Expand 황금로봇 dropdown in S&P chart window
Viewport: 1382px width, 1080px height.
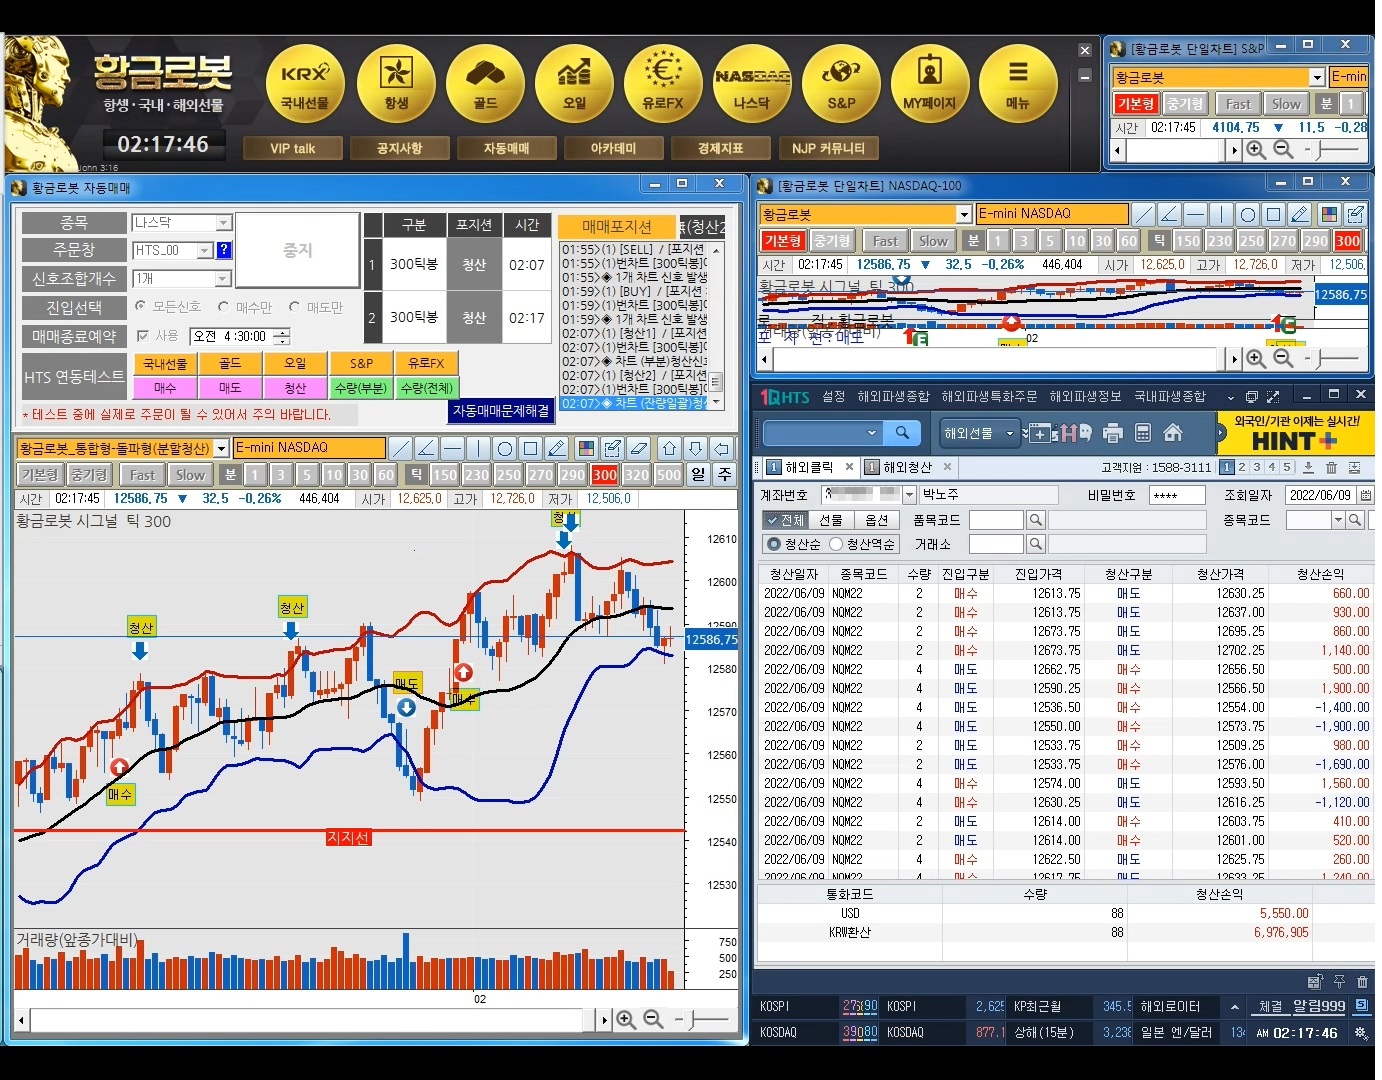tap(1317, 77)
